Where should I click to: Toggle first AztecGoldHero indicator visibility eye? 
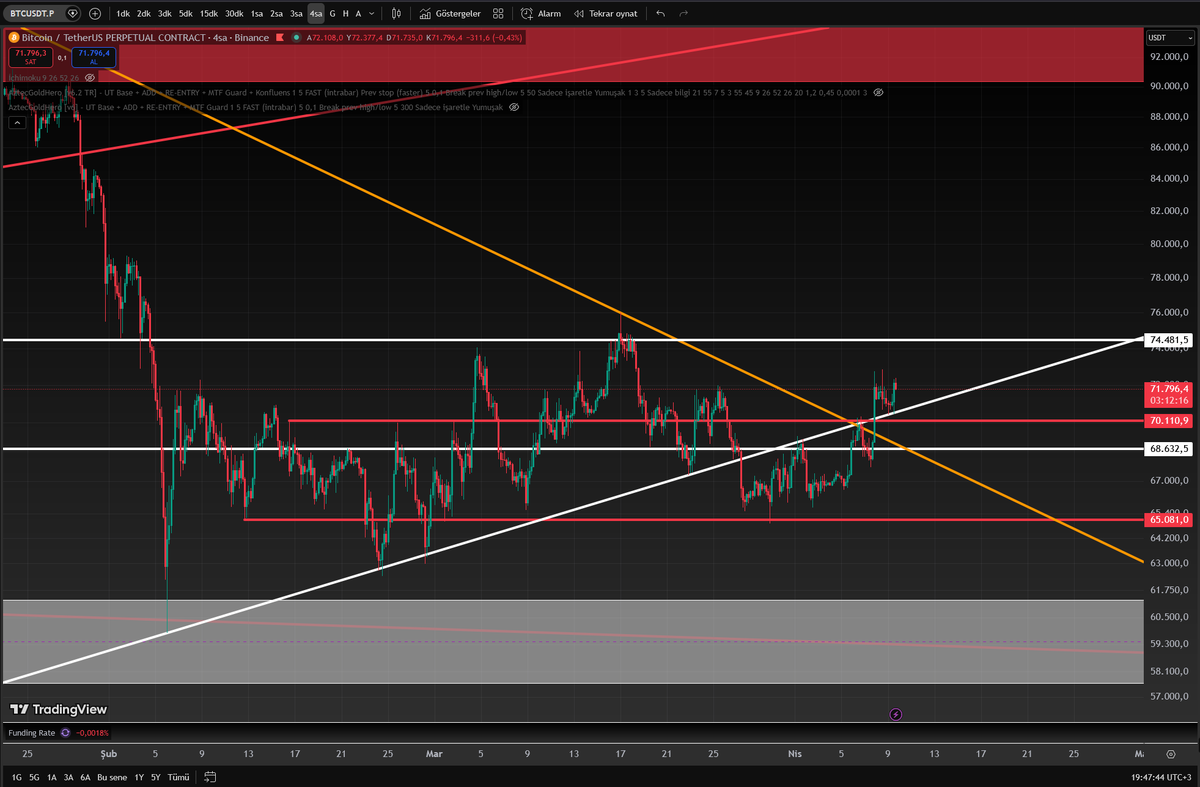878,92
